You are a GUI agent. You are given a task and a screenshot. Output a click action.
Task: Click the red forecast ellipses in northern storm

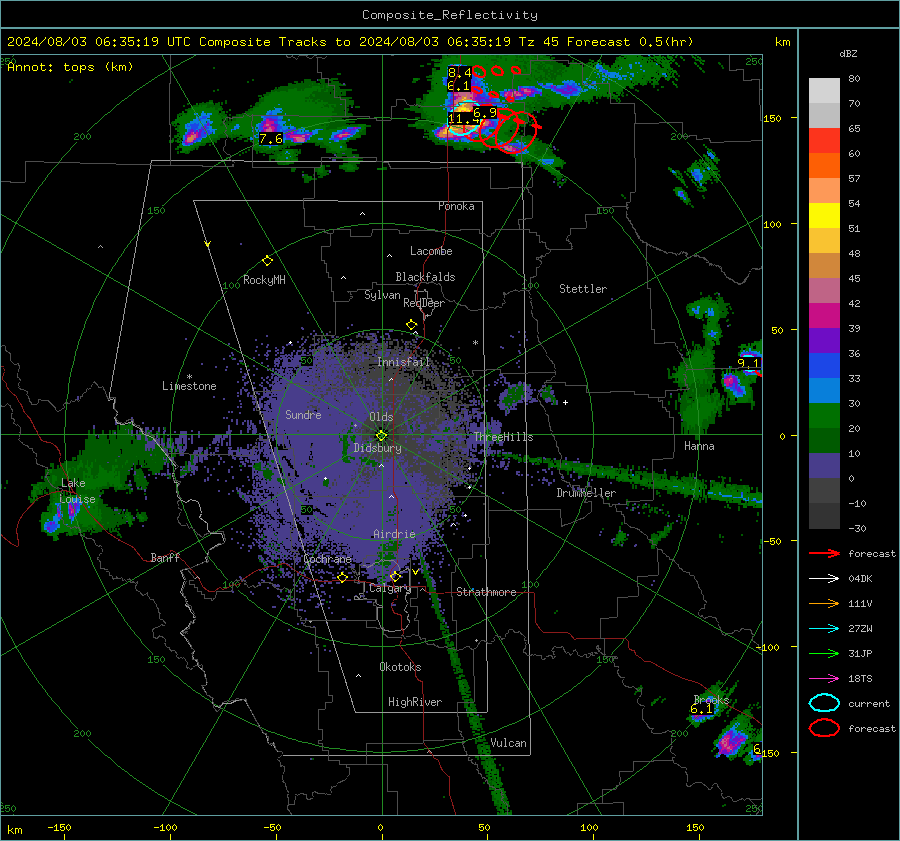[x=506, y=130]
